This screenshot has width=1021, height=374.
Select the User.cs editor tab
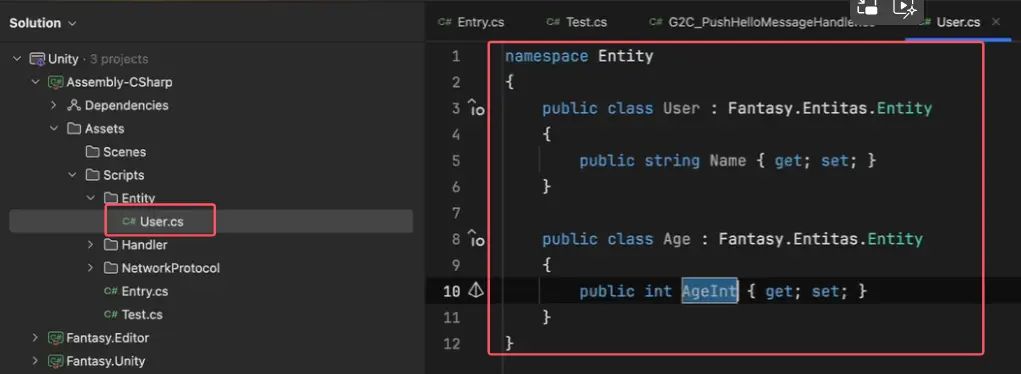coord(949,22)
